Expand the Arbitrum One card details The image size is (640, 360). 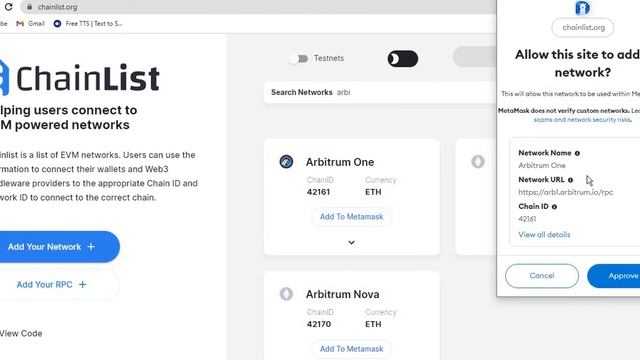point(351,242)
